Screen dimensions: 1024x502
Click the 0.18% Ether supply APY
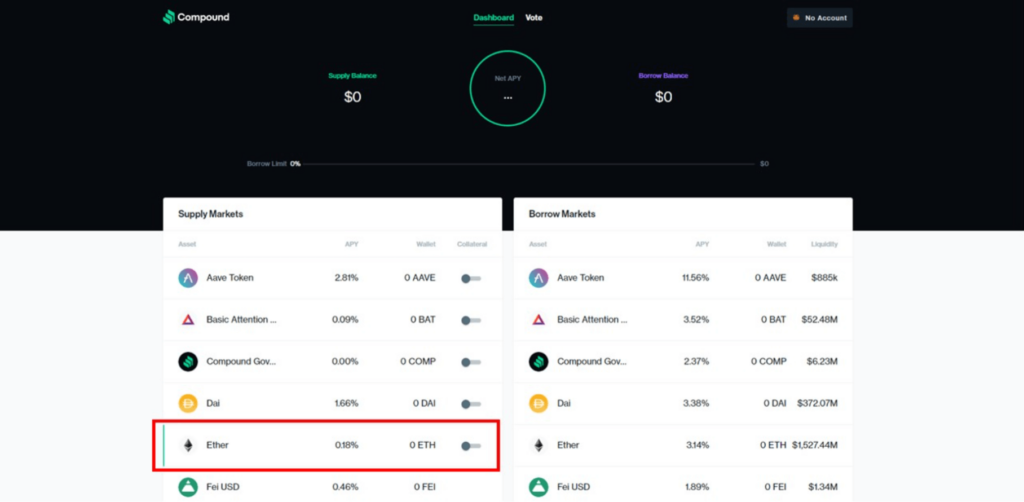tap(346, 445)
